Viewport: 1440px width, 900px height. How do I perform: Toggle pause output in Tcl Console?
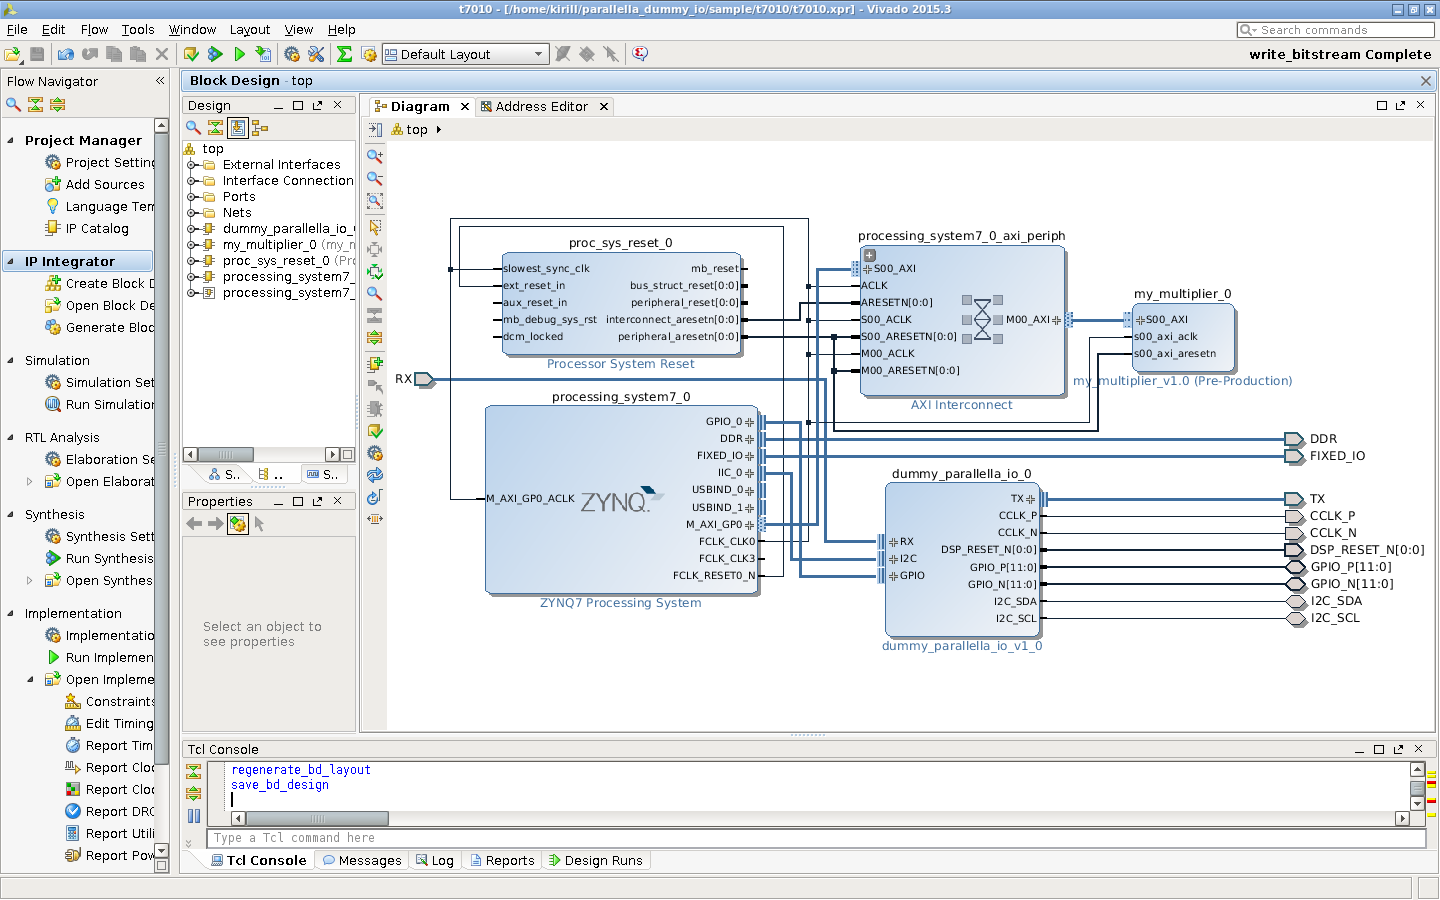coord(194,816)
